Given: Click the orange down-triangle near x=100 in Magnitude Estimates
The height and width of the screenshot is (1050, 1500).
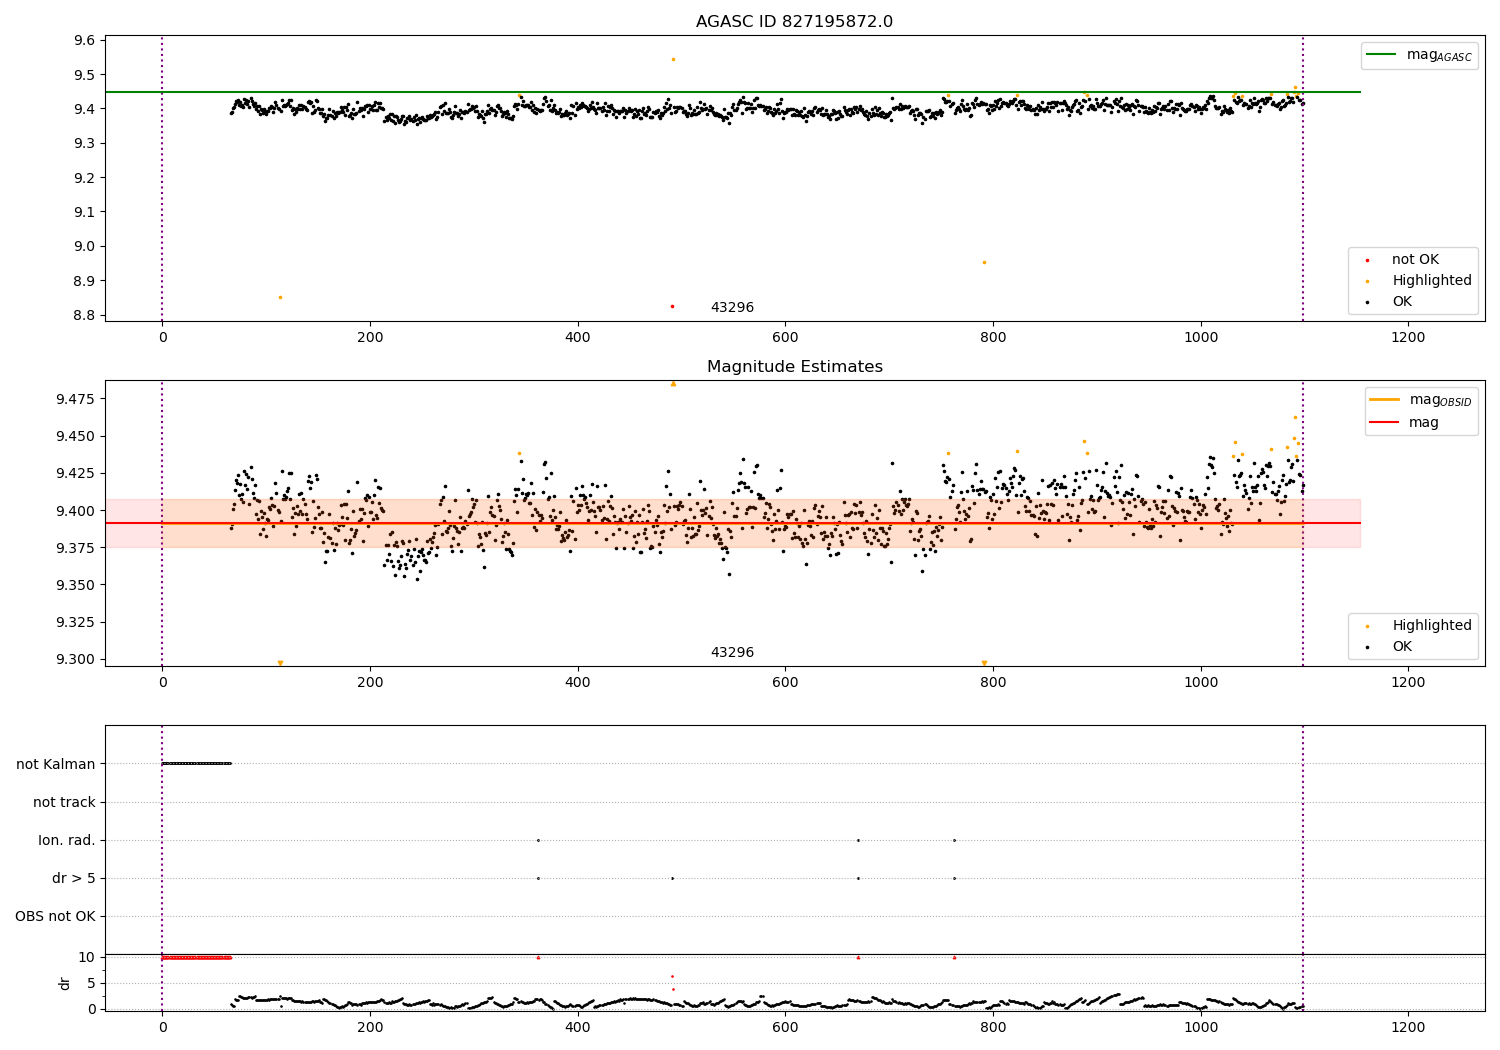Looking at the screenshot, I should coord(280,663).
